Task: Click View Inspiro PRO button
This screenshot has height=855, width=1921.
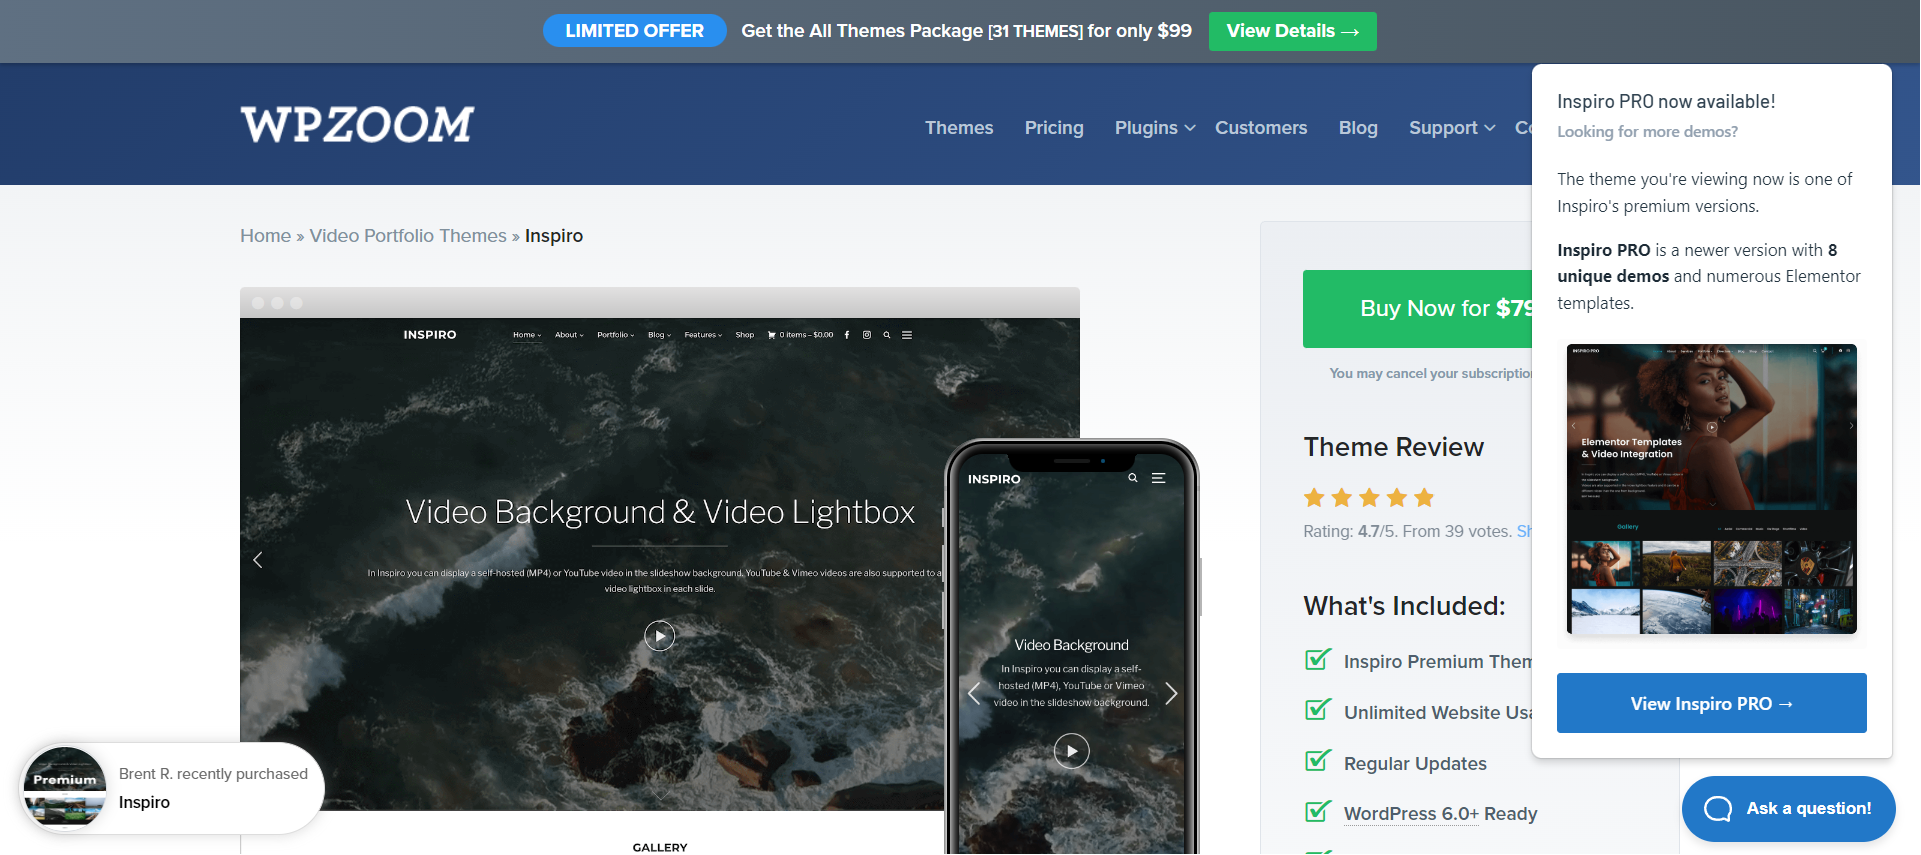Action: (x=1711, y=704)
